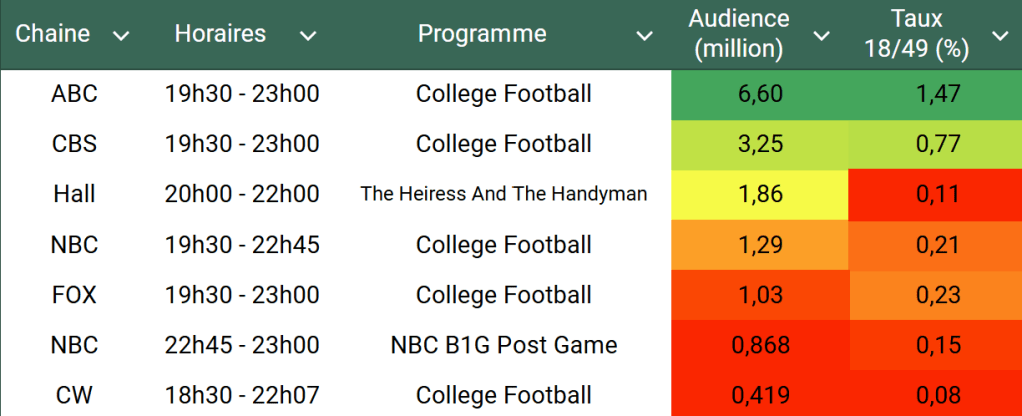Click the 20h00 - 22h00 time cell
1022x416 pixels.
click(x=242, y=194)
